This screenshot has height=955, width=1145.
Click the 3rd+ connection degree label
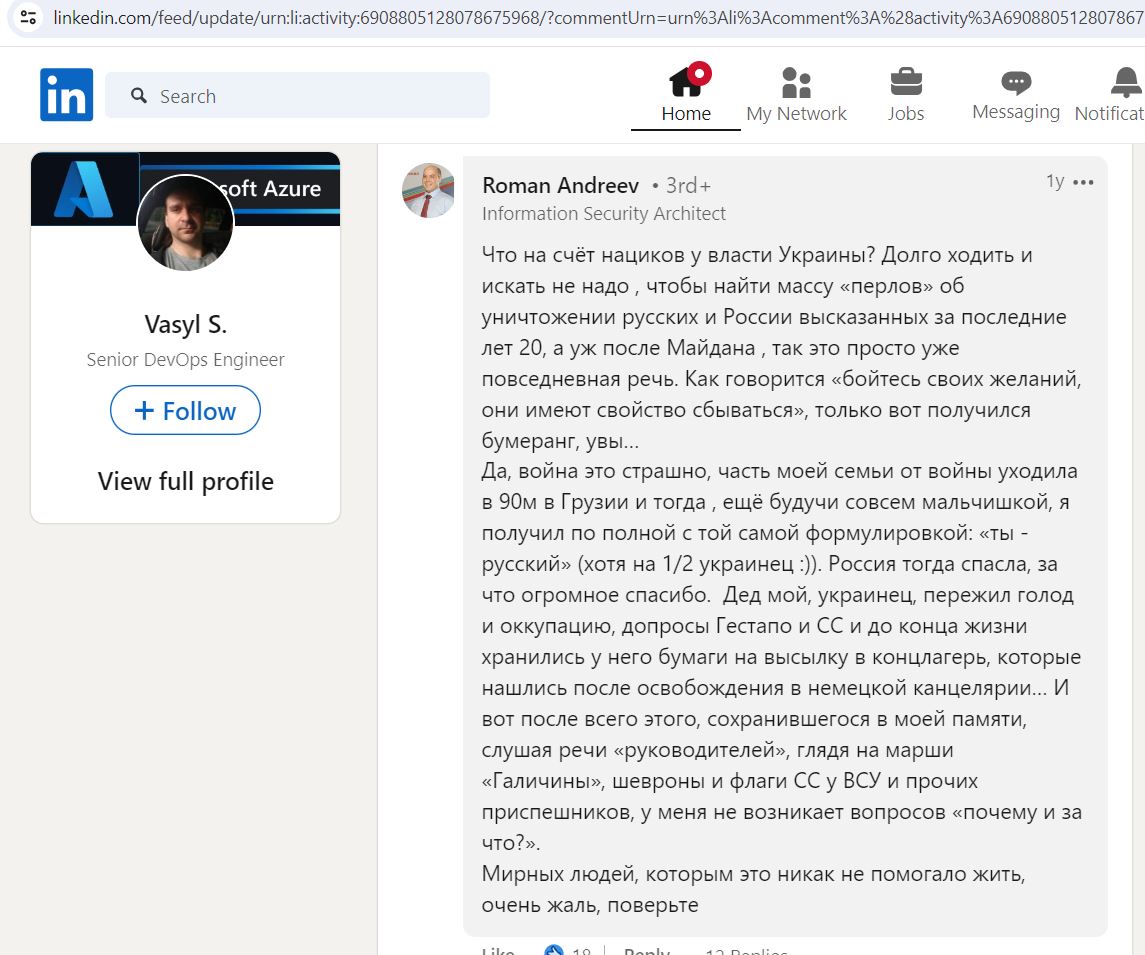[x=688, y=185]
